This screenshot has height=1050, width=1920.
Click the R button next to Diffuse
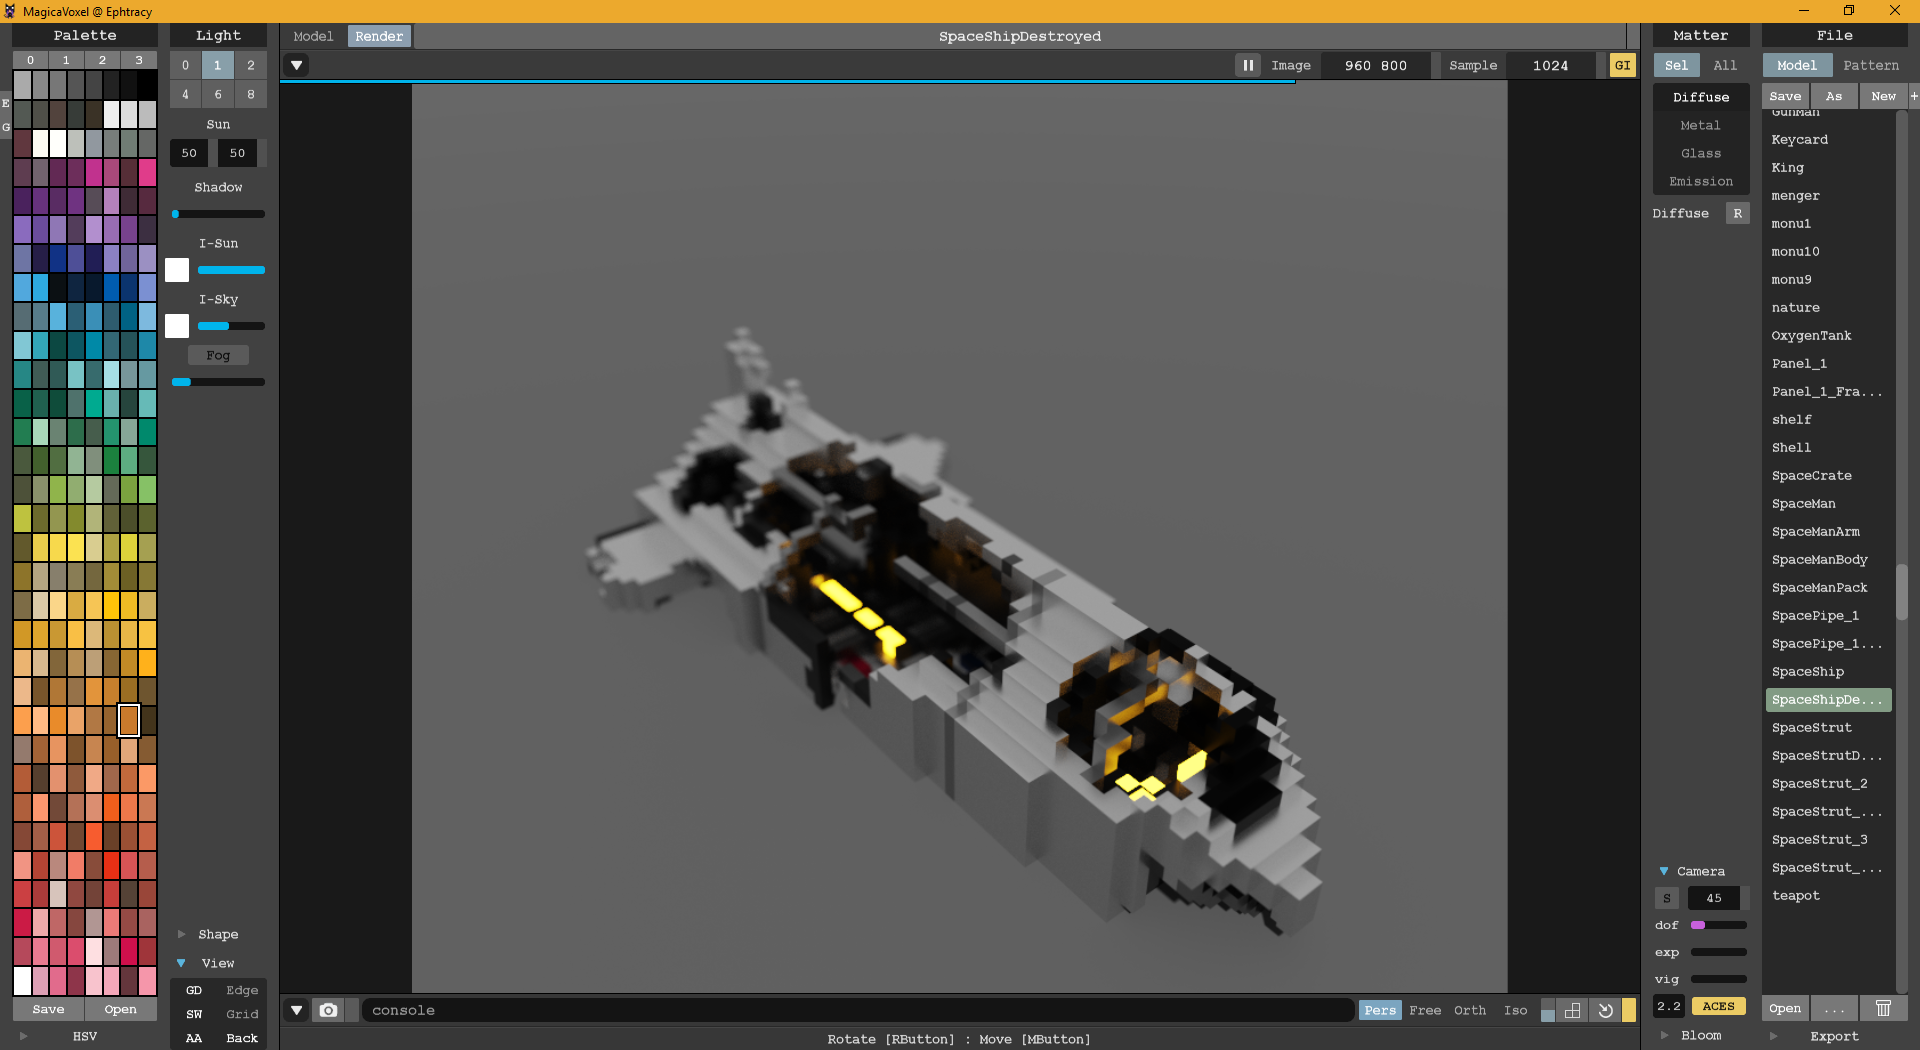pyautogui.click(x=1737, y=214)
